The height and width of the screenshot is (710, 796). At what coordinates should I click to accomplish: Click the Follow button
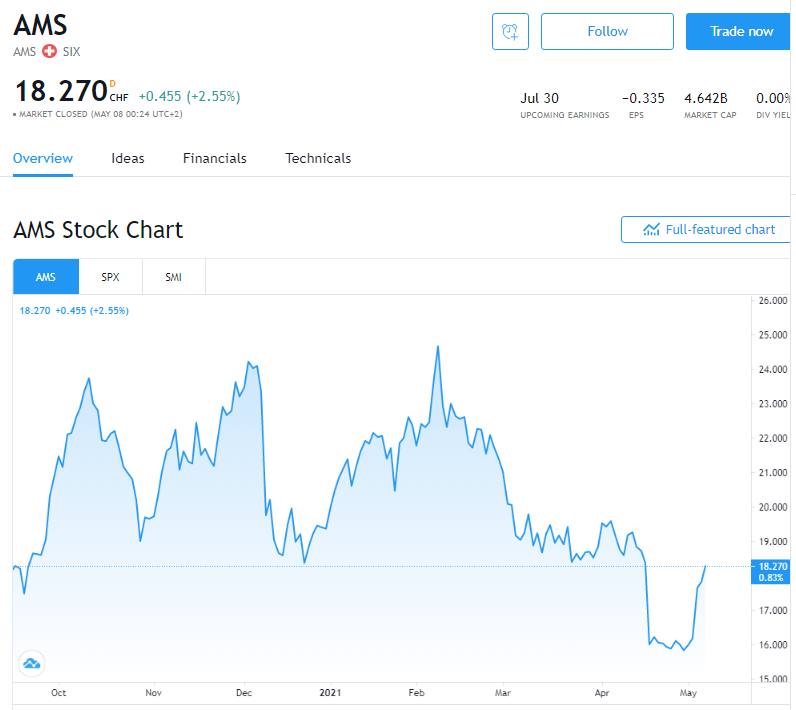(x=607, y=31)
